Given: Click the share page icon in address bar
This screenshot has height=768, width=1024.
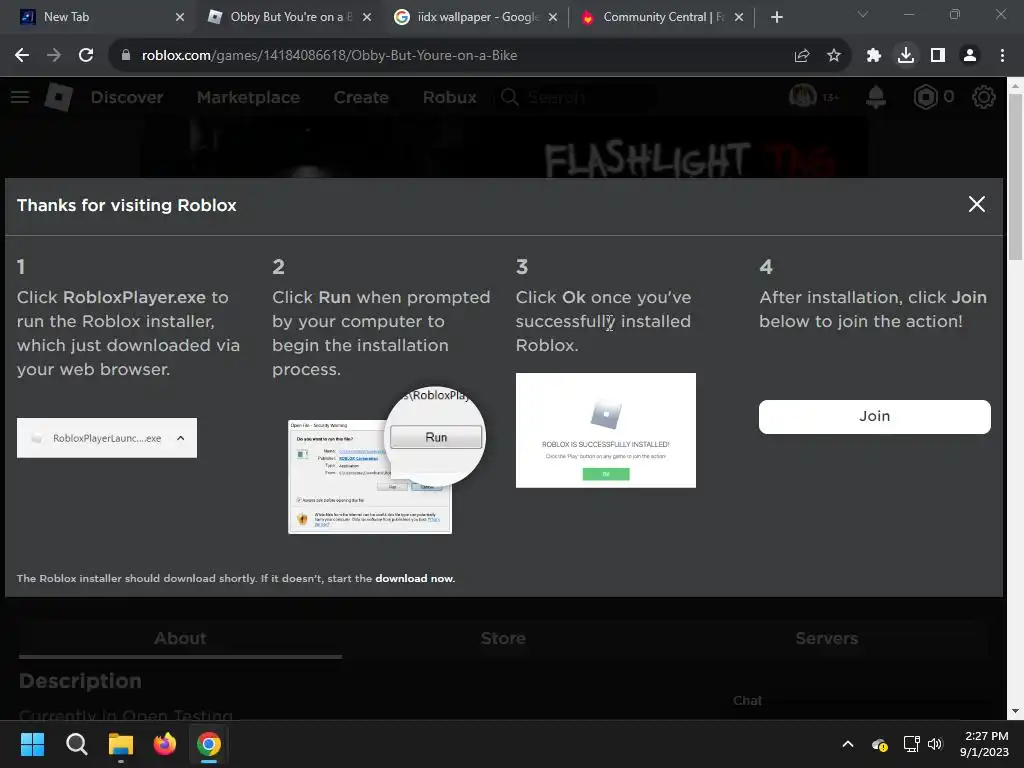Looking at the screenshot, I should click(801, 56).
